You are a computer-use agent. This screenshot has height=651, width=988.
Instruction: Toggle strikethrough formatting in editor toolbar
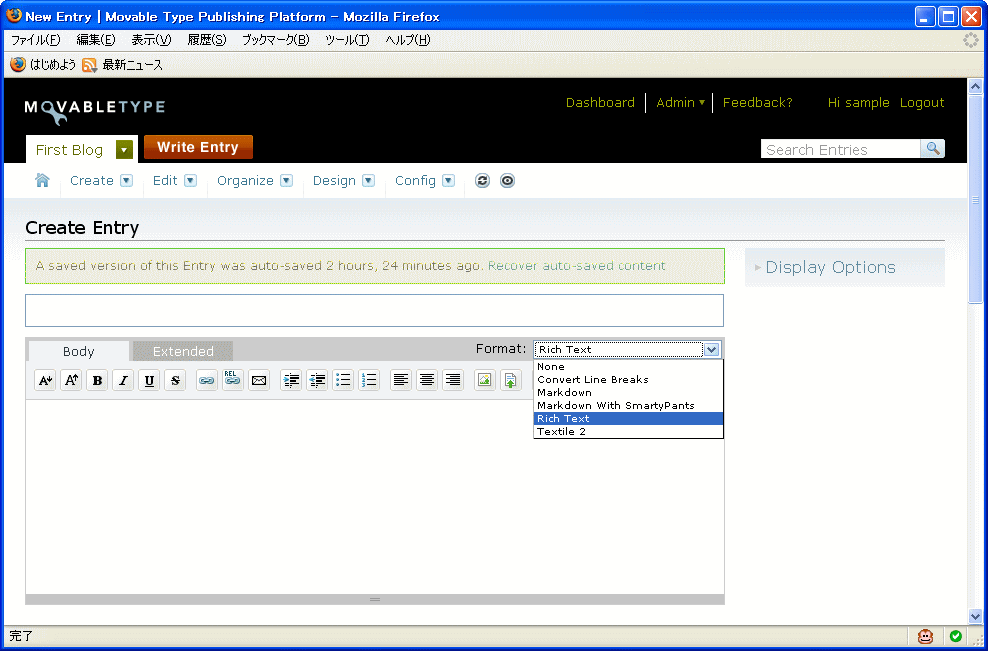[x=175, y=380]
